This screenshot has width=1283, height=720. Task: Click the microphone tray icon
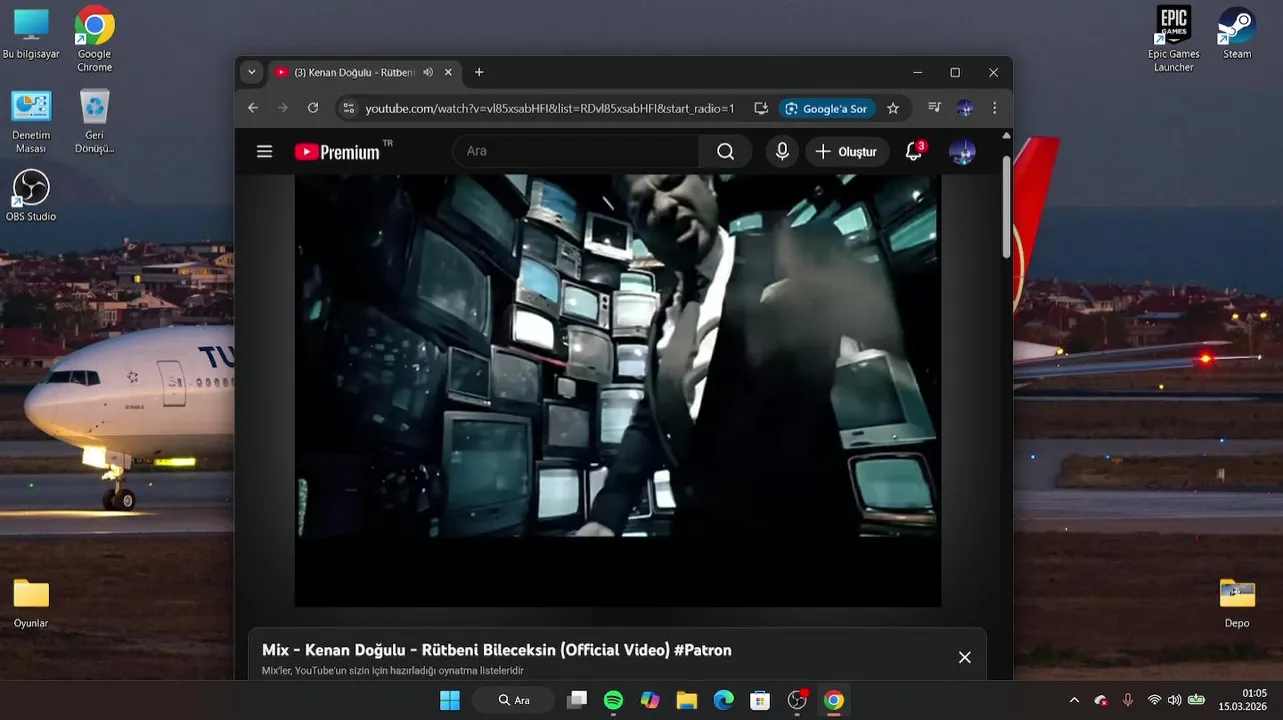pyautogui.click(x=1128, y=700)
